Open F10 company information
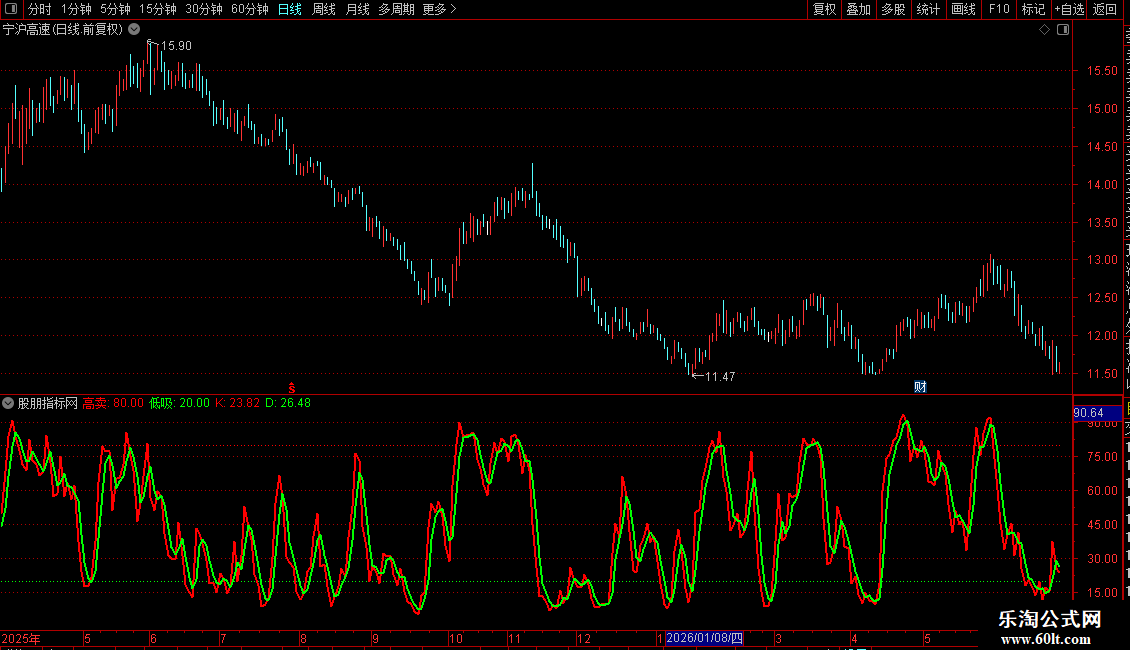 click(999, 9)
